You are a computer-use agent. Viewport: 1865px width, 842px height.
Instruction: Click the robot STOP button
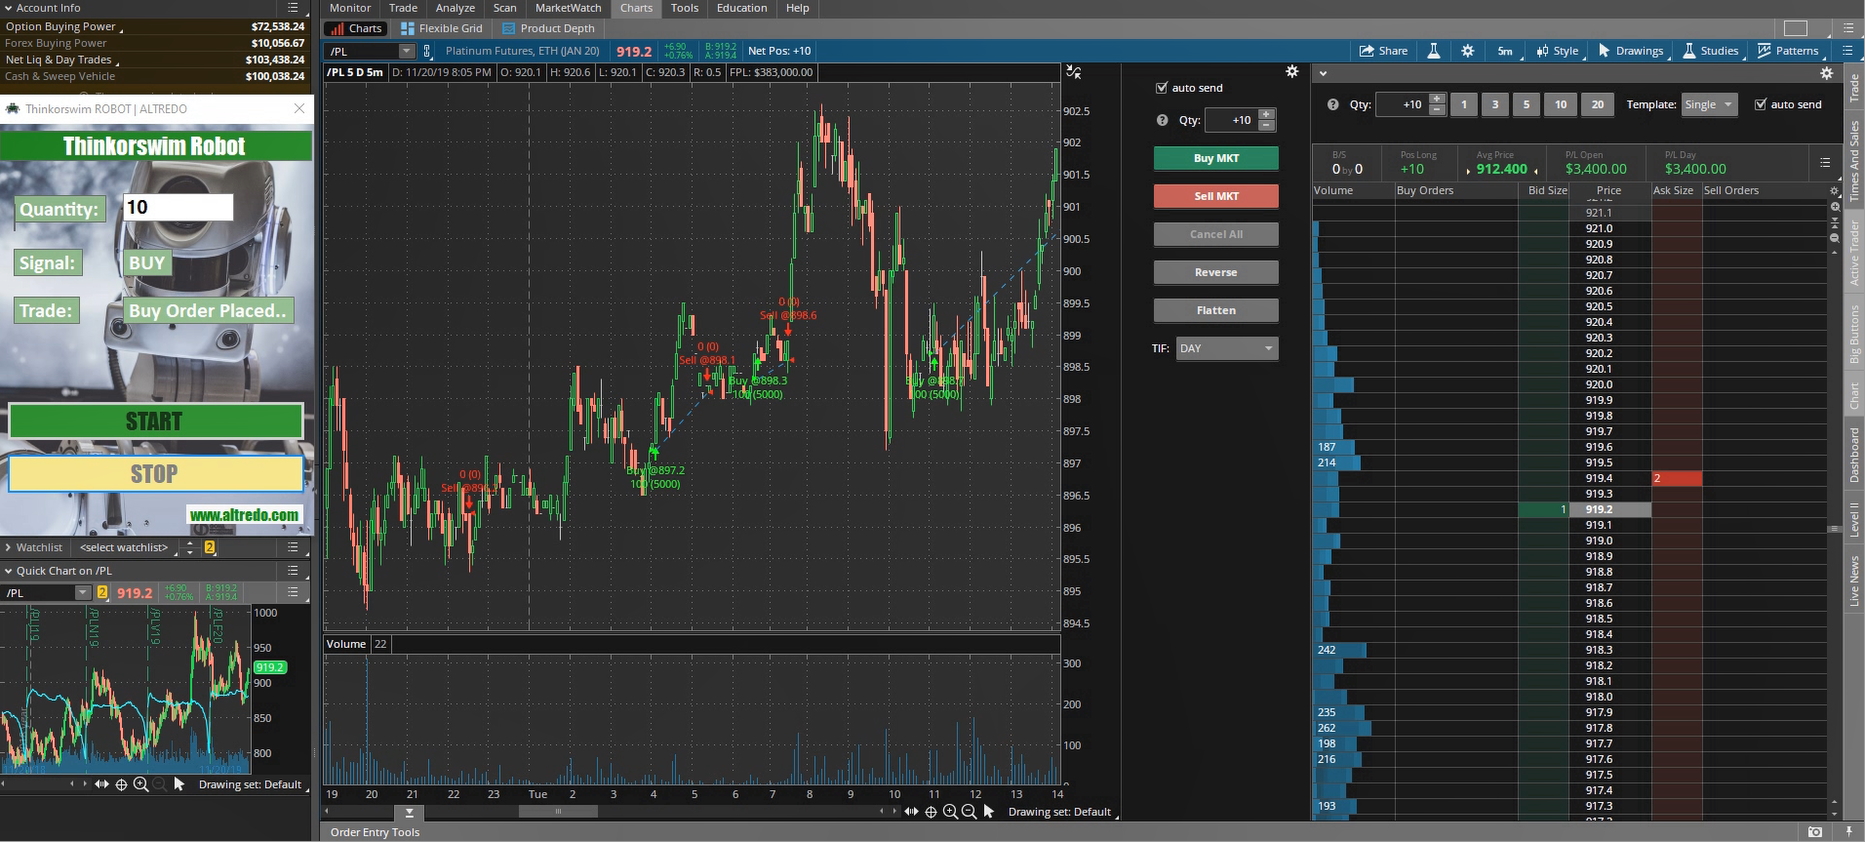pos(155,474)
